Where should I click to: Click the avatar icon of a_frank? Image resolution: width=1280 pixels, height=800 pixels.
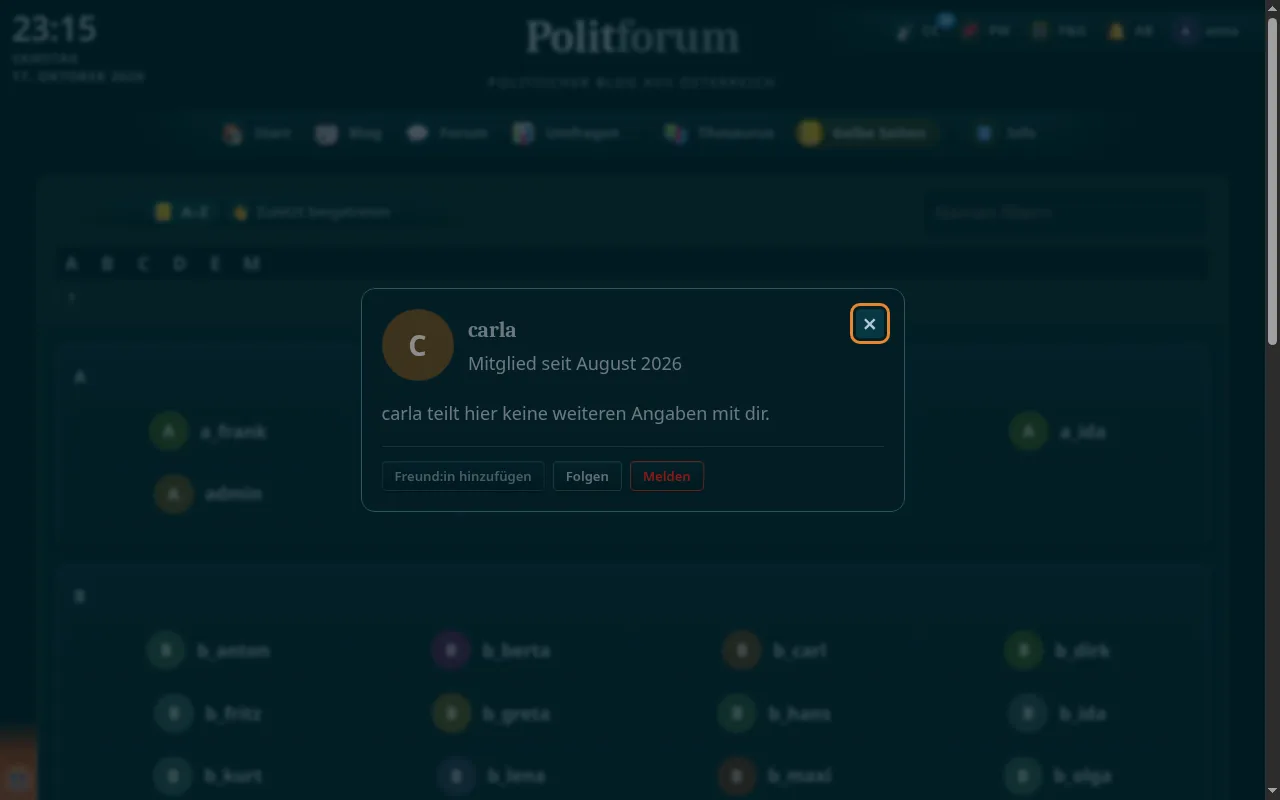click(x=169, y=432)
